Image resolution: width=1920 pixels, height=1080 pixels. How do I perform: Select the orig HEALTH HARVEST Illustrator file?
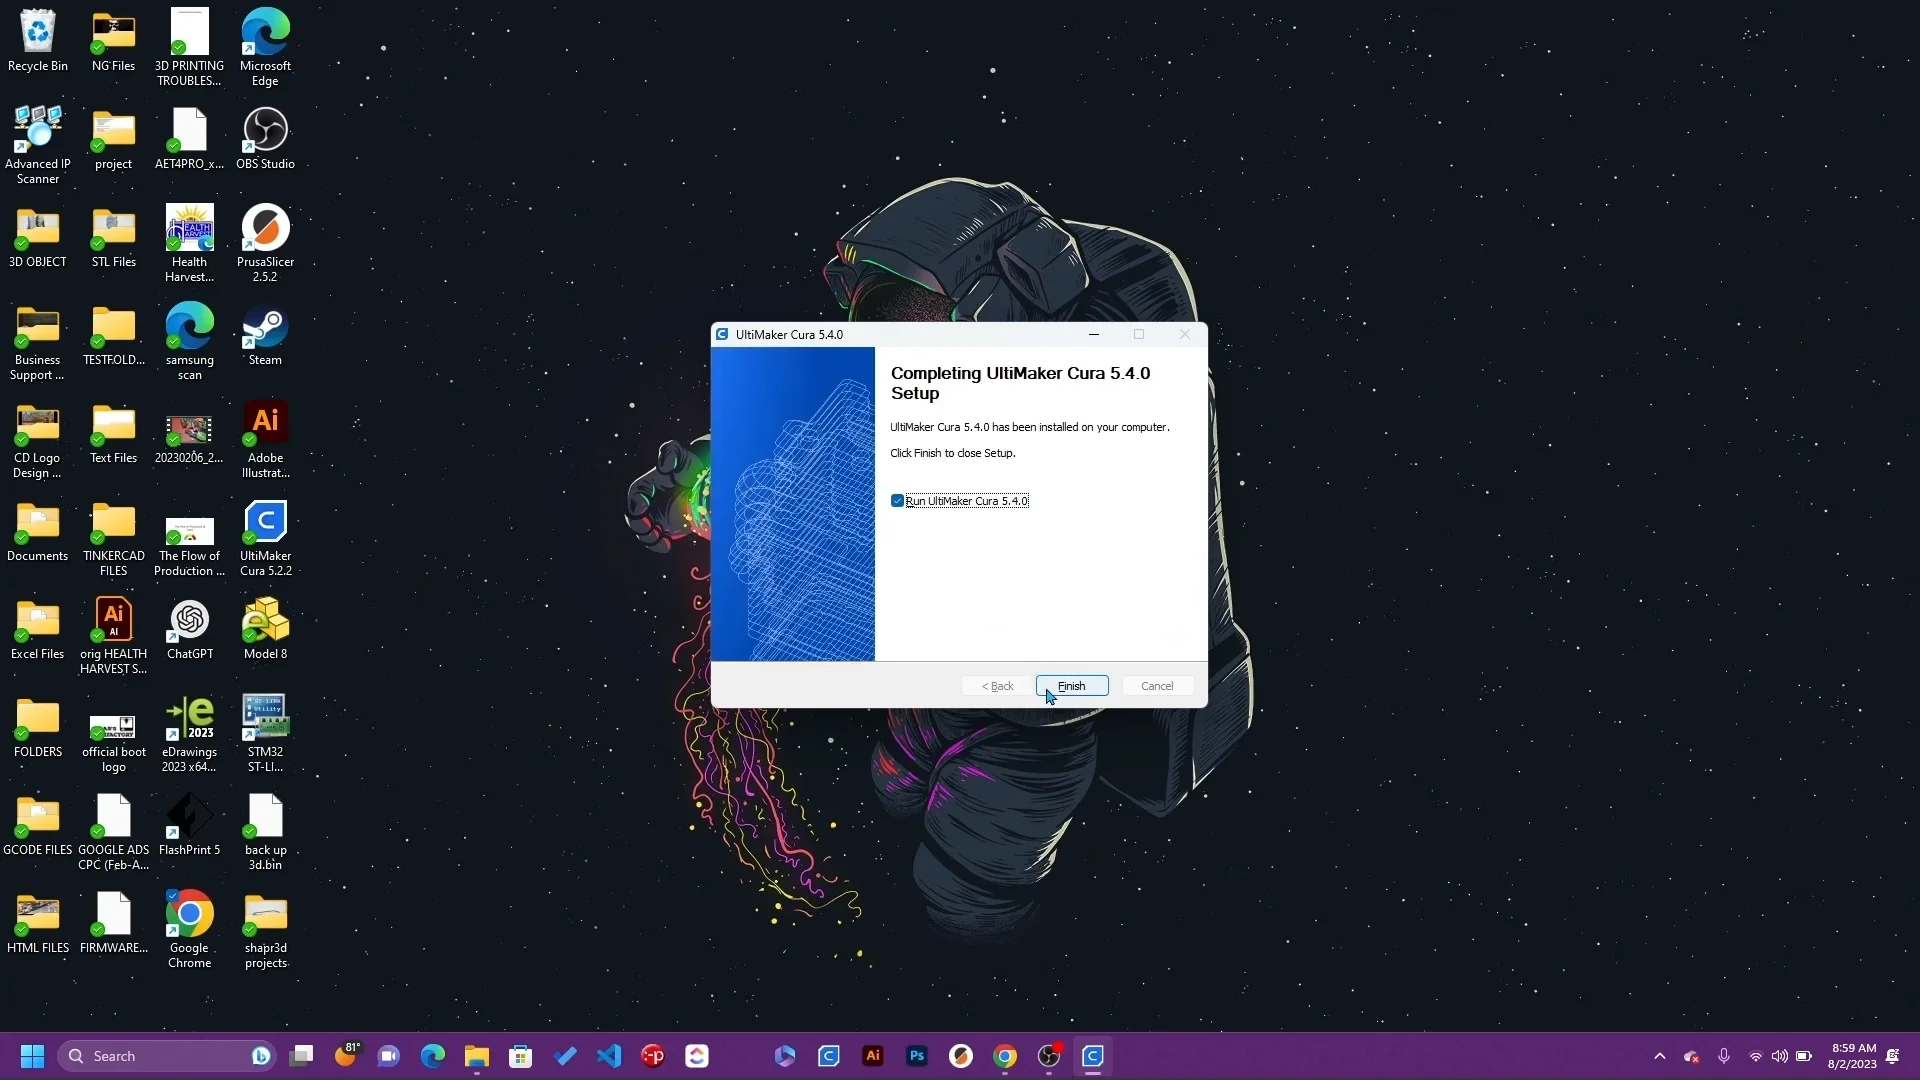click(114, 635)
